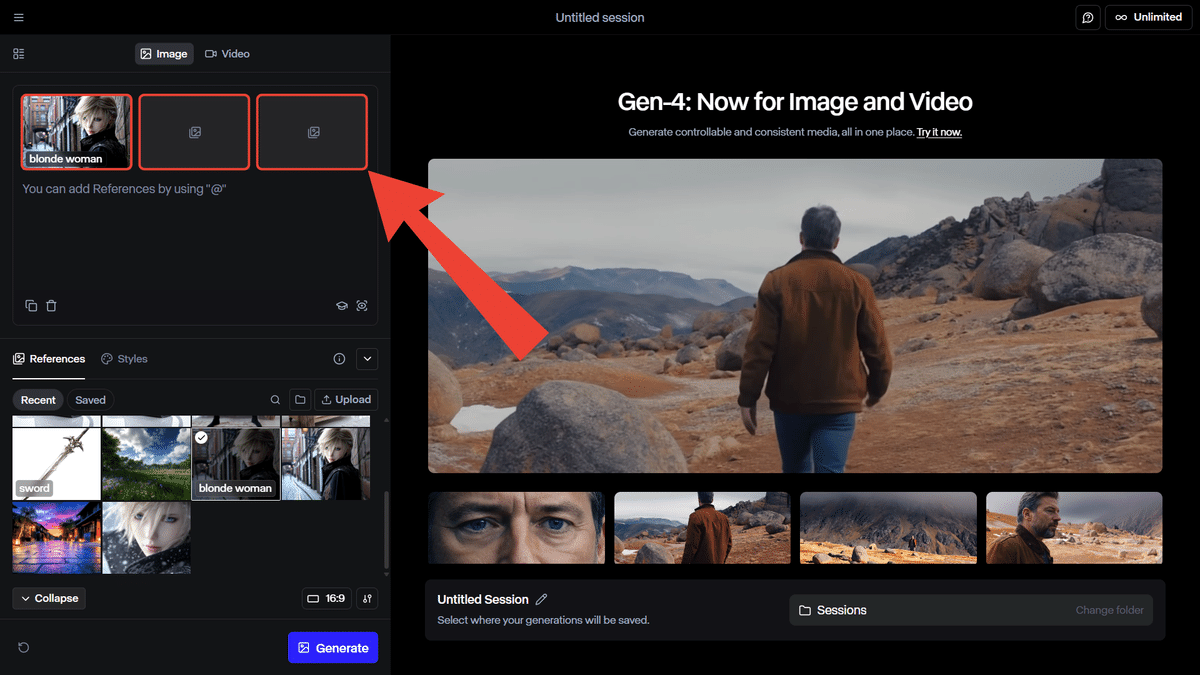Toggle the Saved references filter

click(x=90, y=400)
